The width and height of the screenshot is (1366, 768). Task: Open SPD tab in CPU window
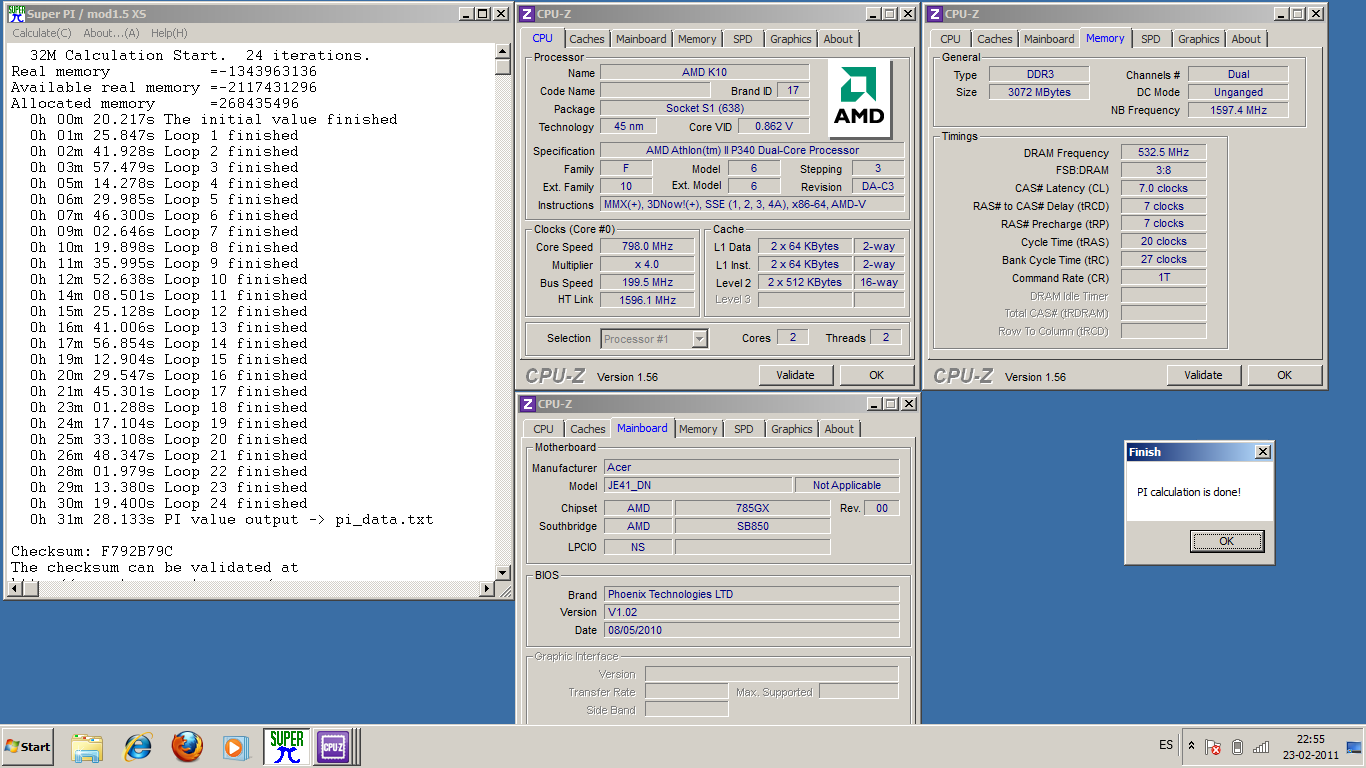tap(742, 39)
